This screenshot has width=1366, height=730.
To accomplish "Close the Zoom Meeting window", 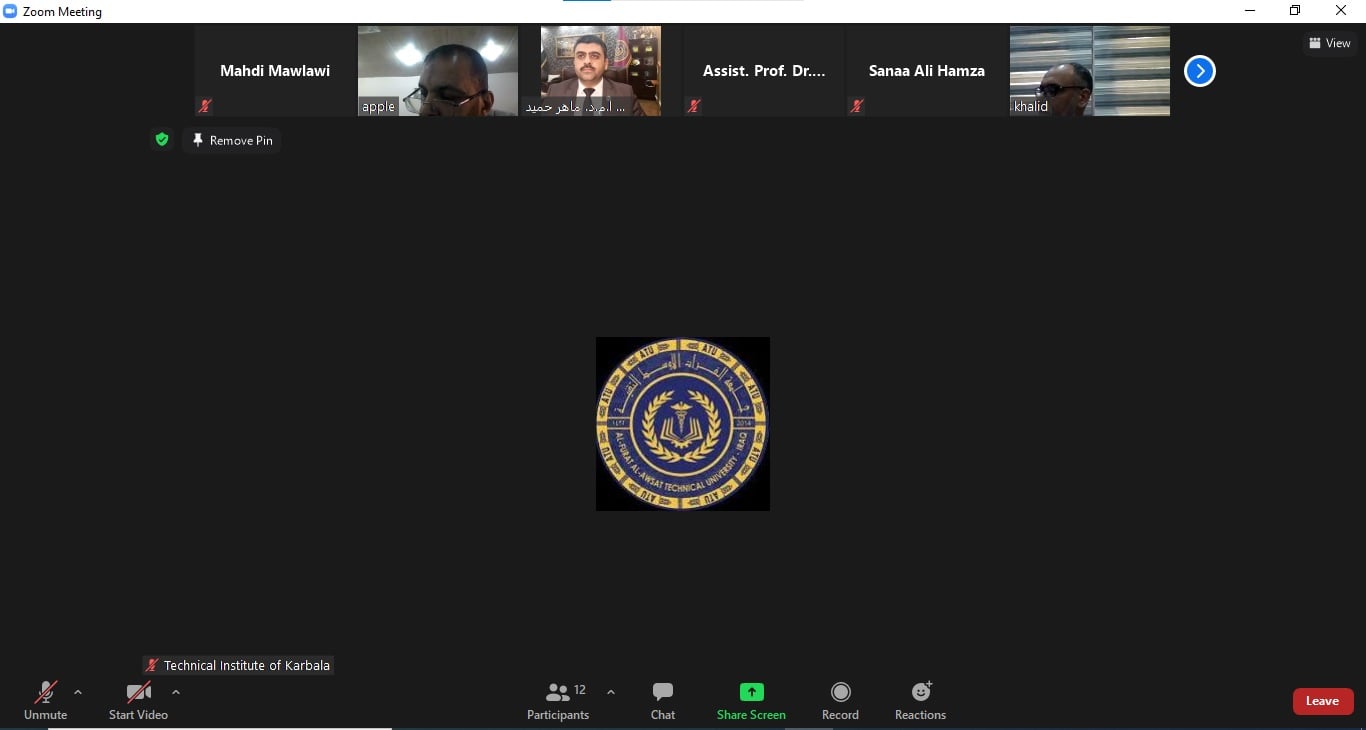I will point(1342,11).
